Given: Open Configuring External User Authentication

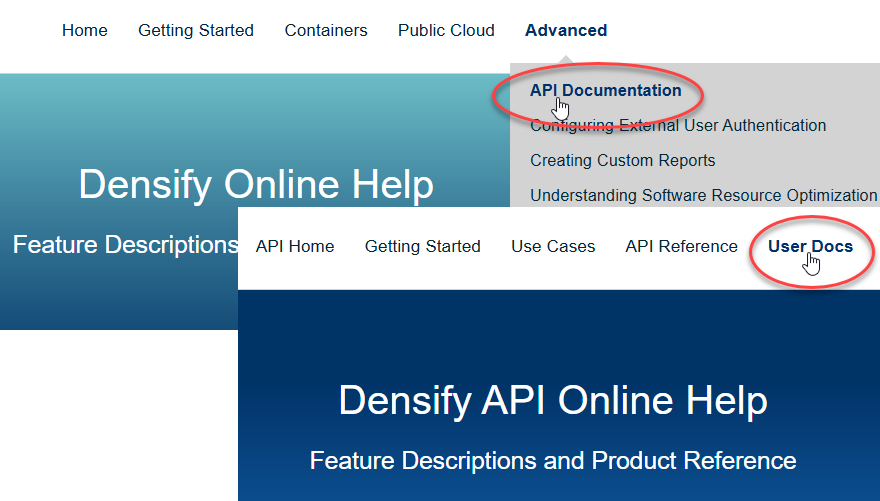Looking at the screenshot, I should pyautogui.click(x=678, y=126).
